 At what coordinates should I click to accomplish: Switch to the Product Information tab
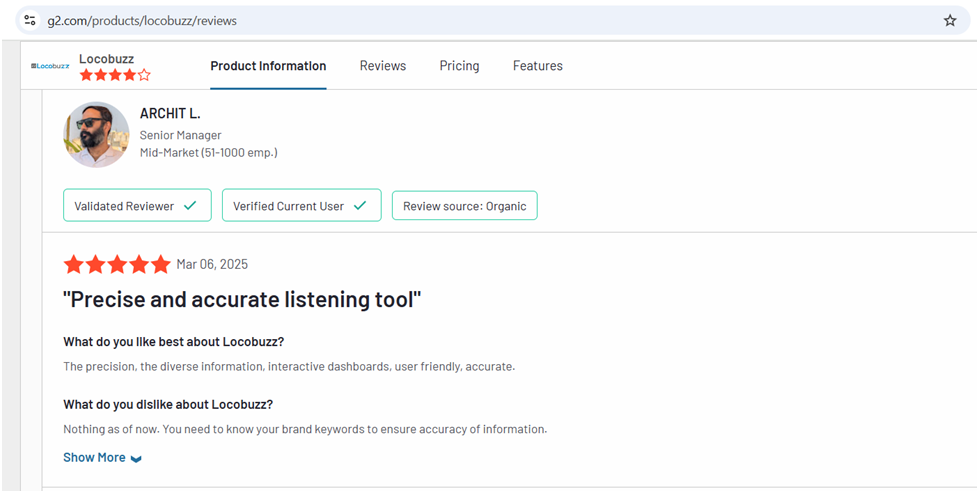(x=268, y=66)
